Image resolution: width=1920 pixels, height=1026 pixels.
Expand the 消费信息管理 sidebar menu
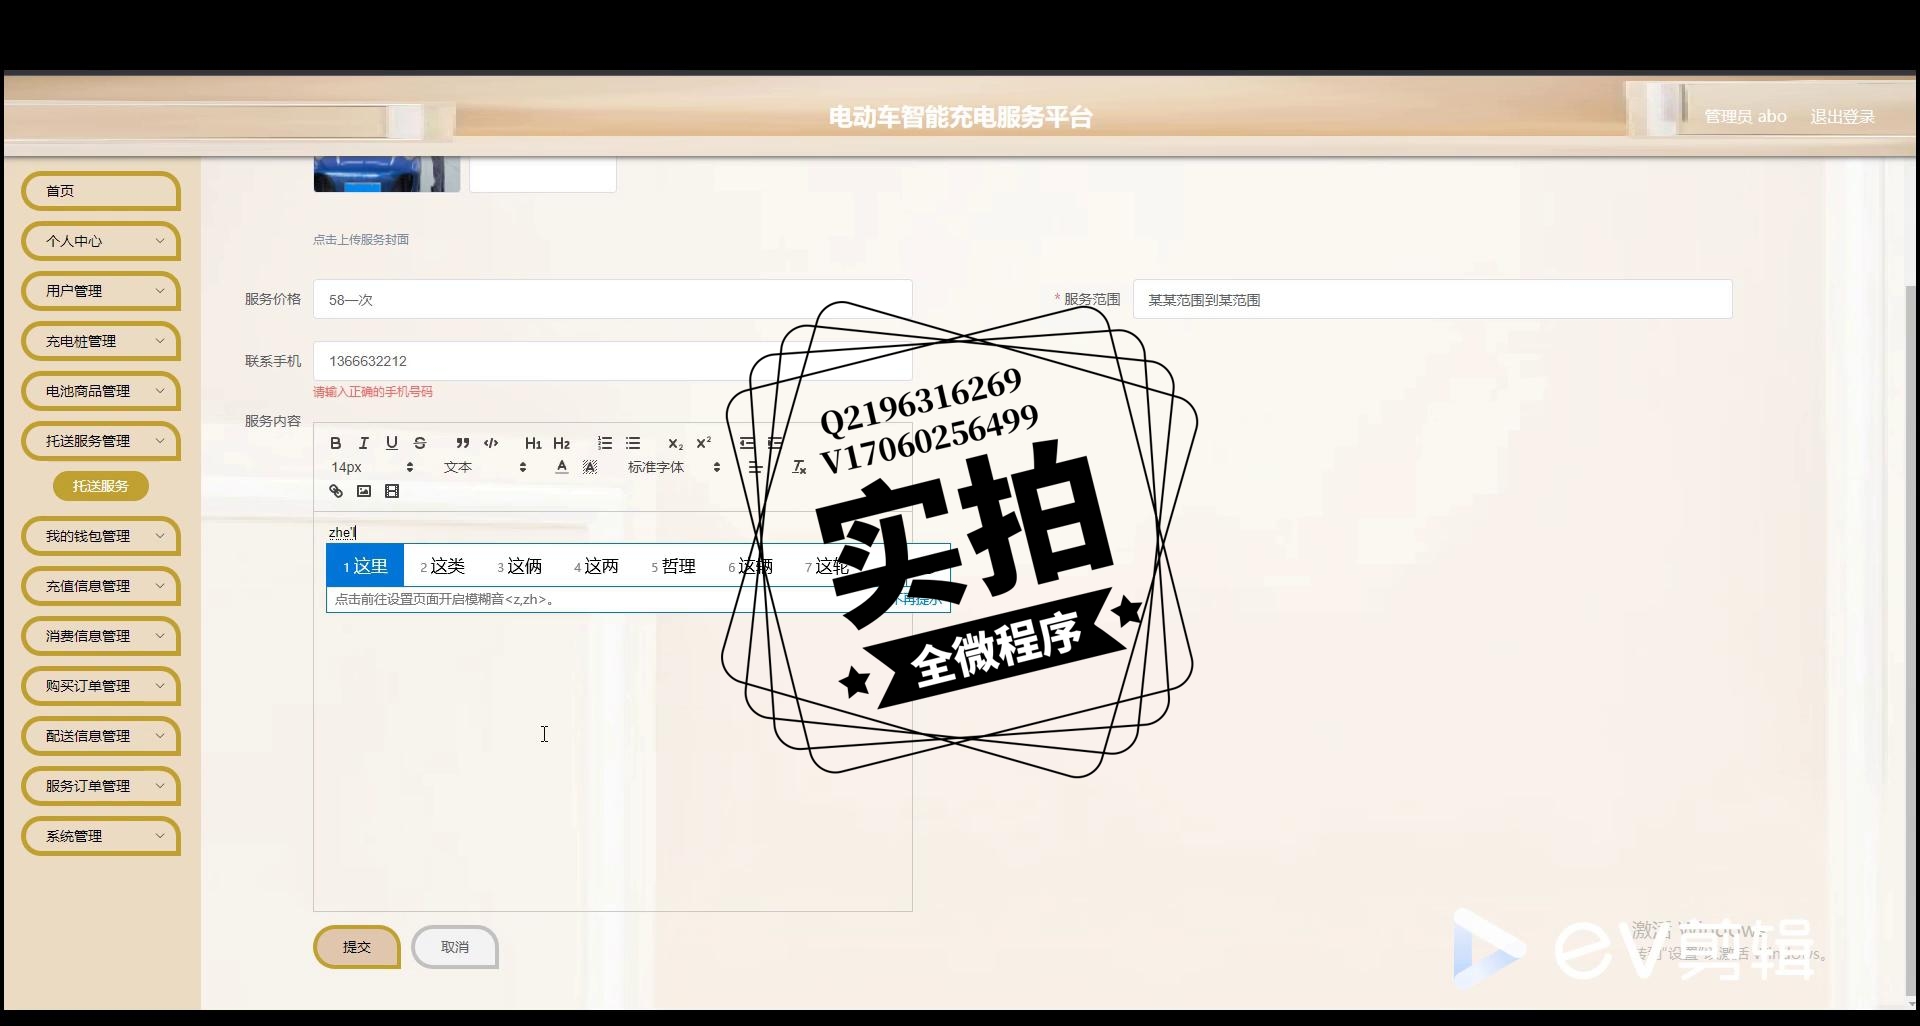(x=100, y=636)
